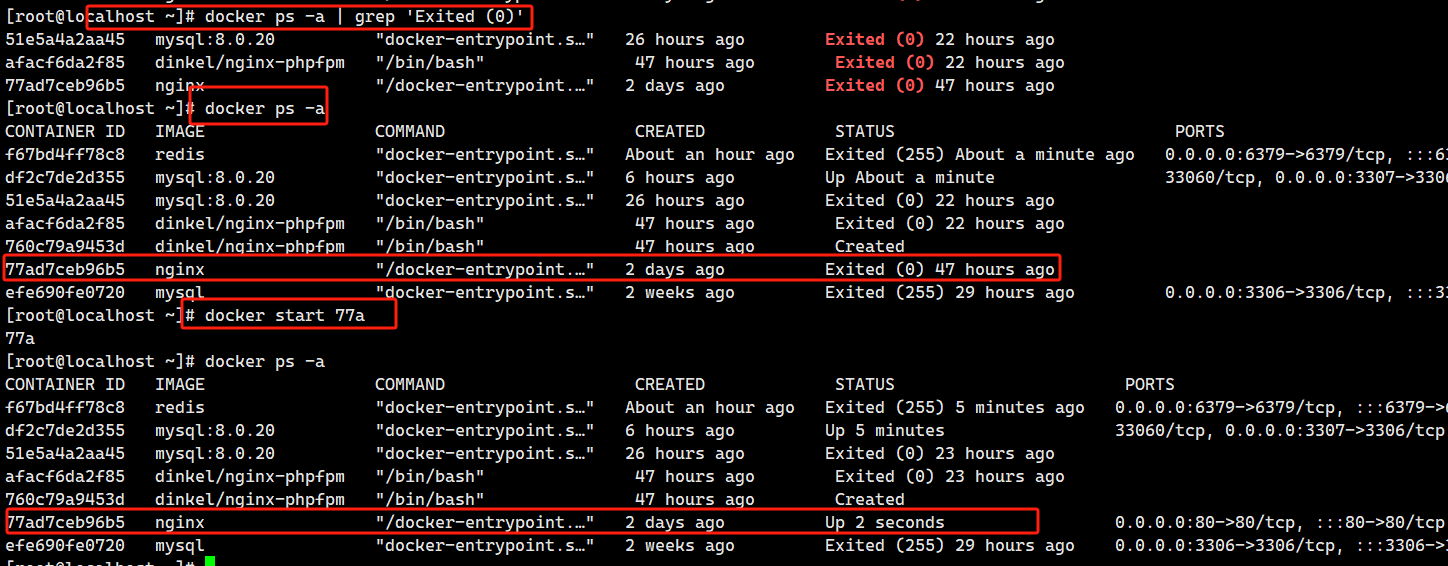Select "redis" in the "Exited (255) About a minute ago" row
Screen dimensions: 1448x566
(x=180, y=155)
